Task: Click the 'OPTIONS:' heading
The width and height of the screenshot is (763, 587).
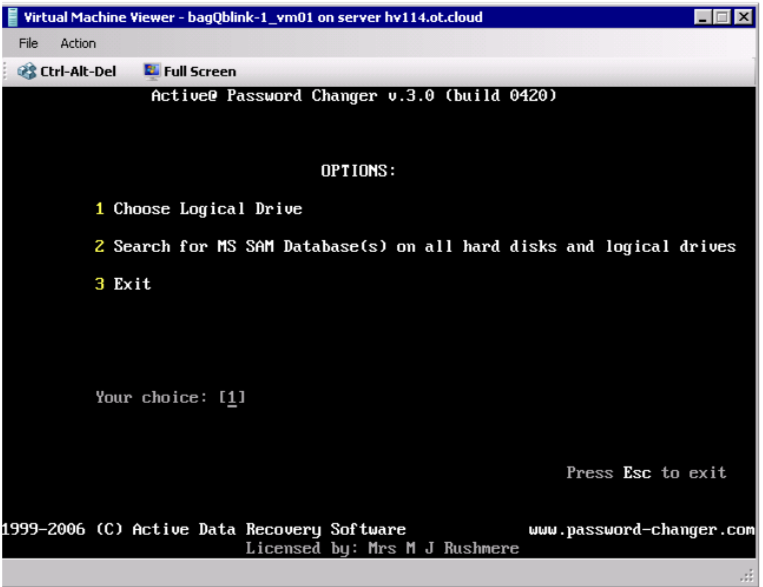Action: [x=358, y=171]
